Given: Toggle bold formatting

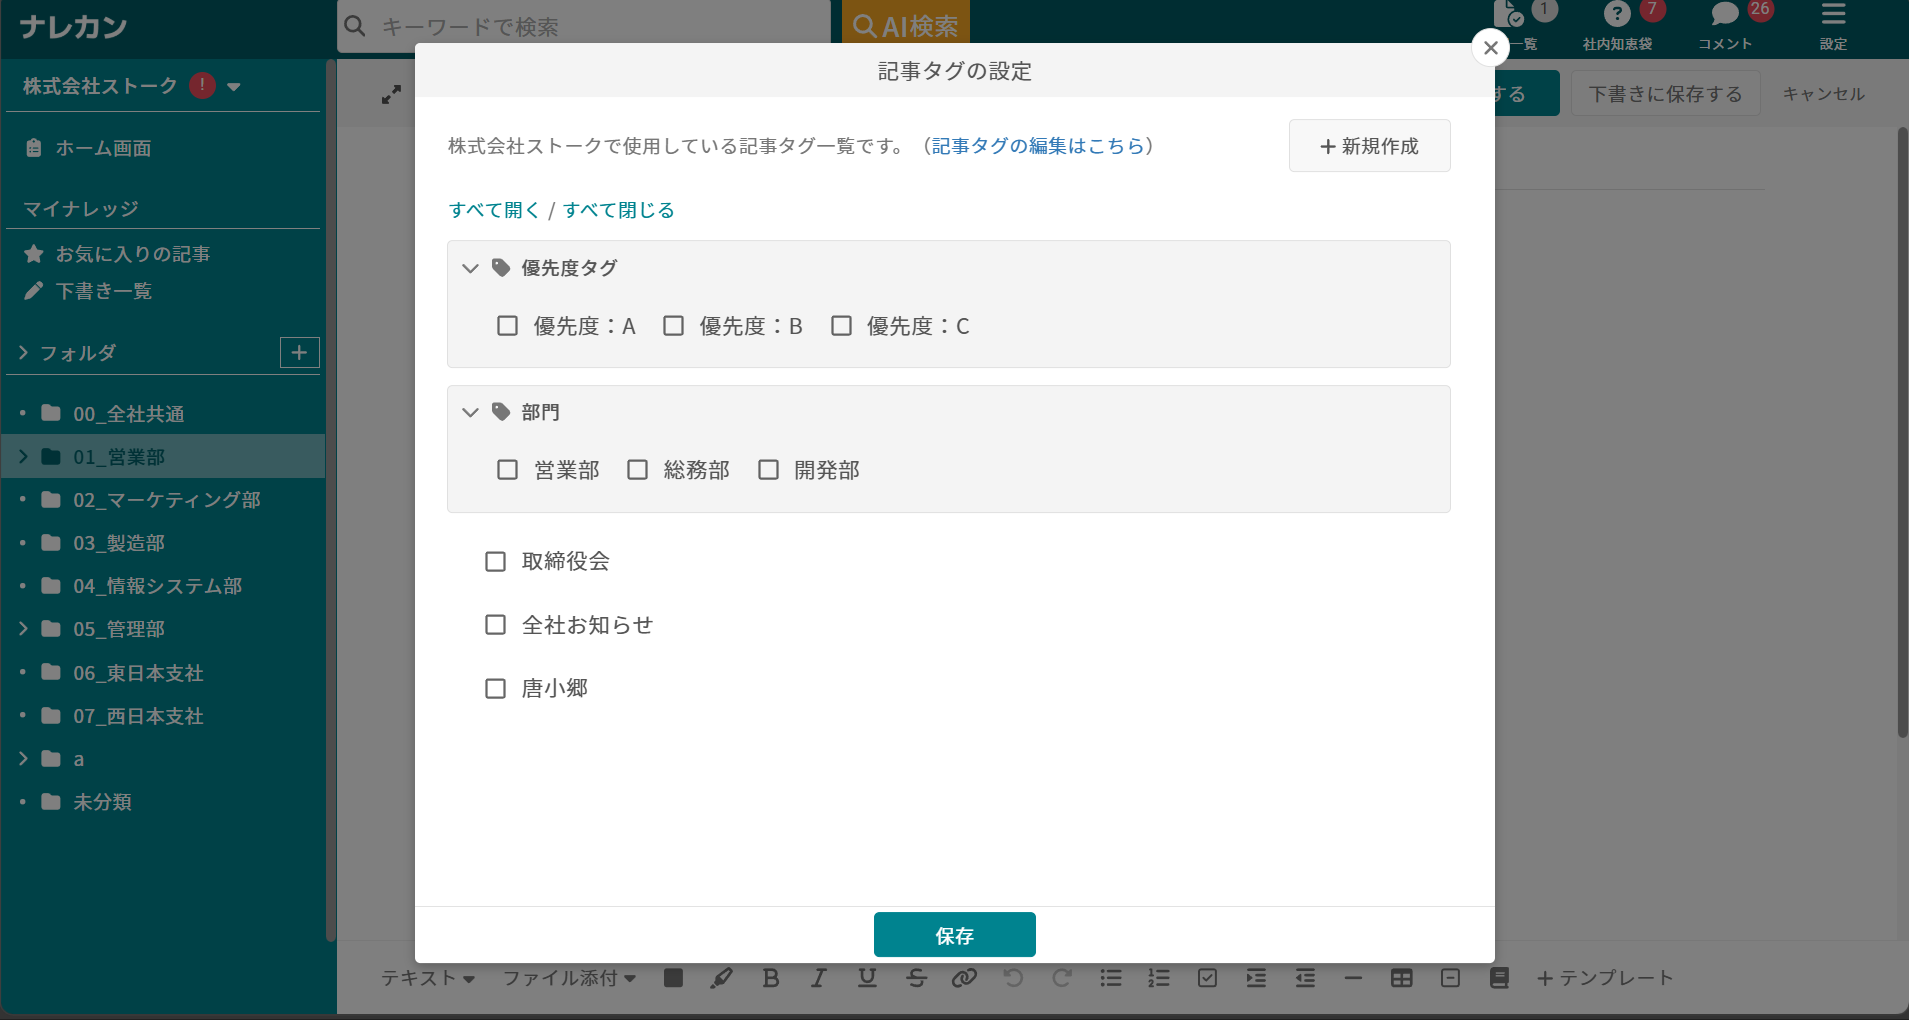Looking at the screenshot, I should click(x=770, y=978).
